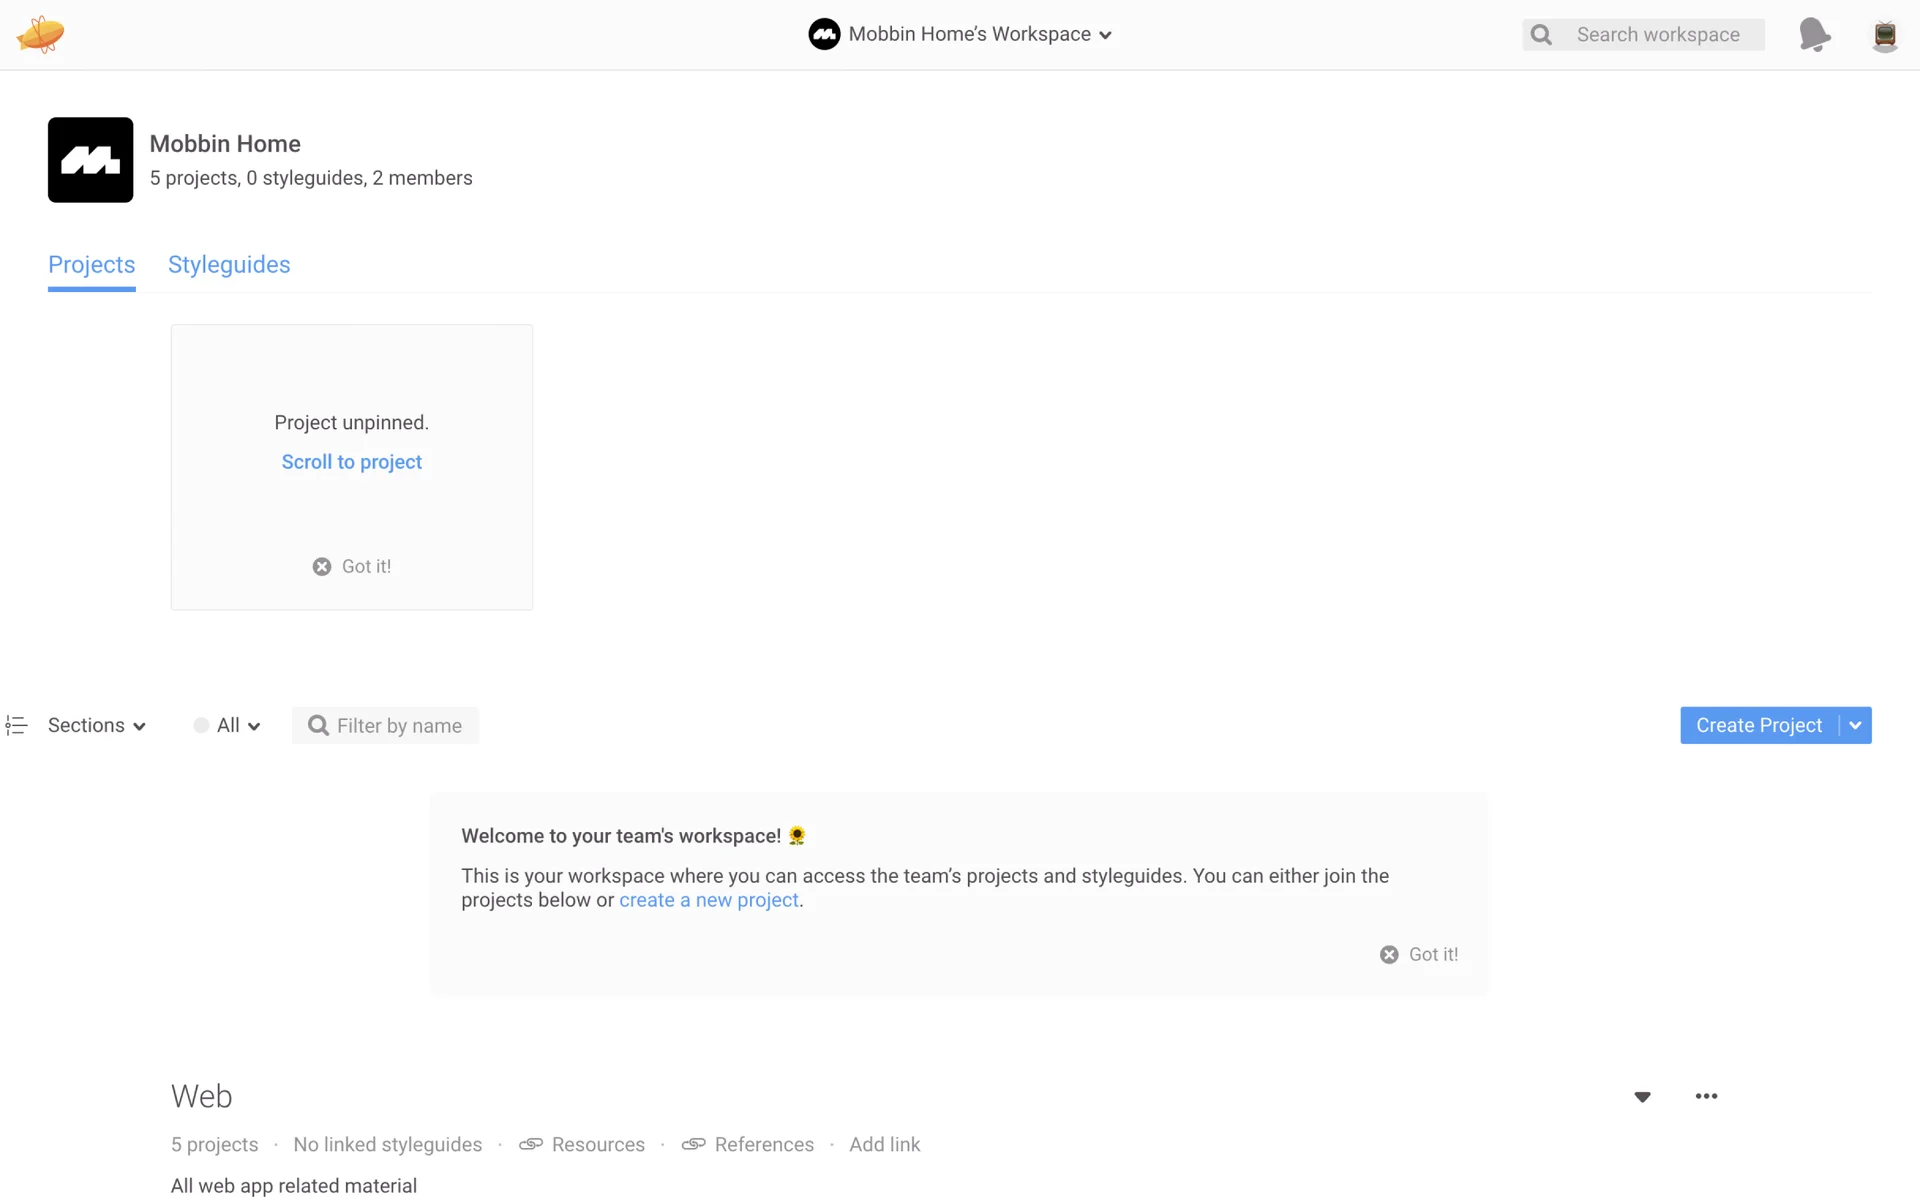Viewport: 1920px width, 1200px height.
Task: Open Create Project dropdown arrow
Action: [x=1855, y=726]
